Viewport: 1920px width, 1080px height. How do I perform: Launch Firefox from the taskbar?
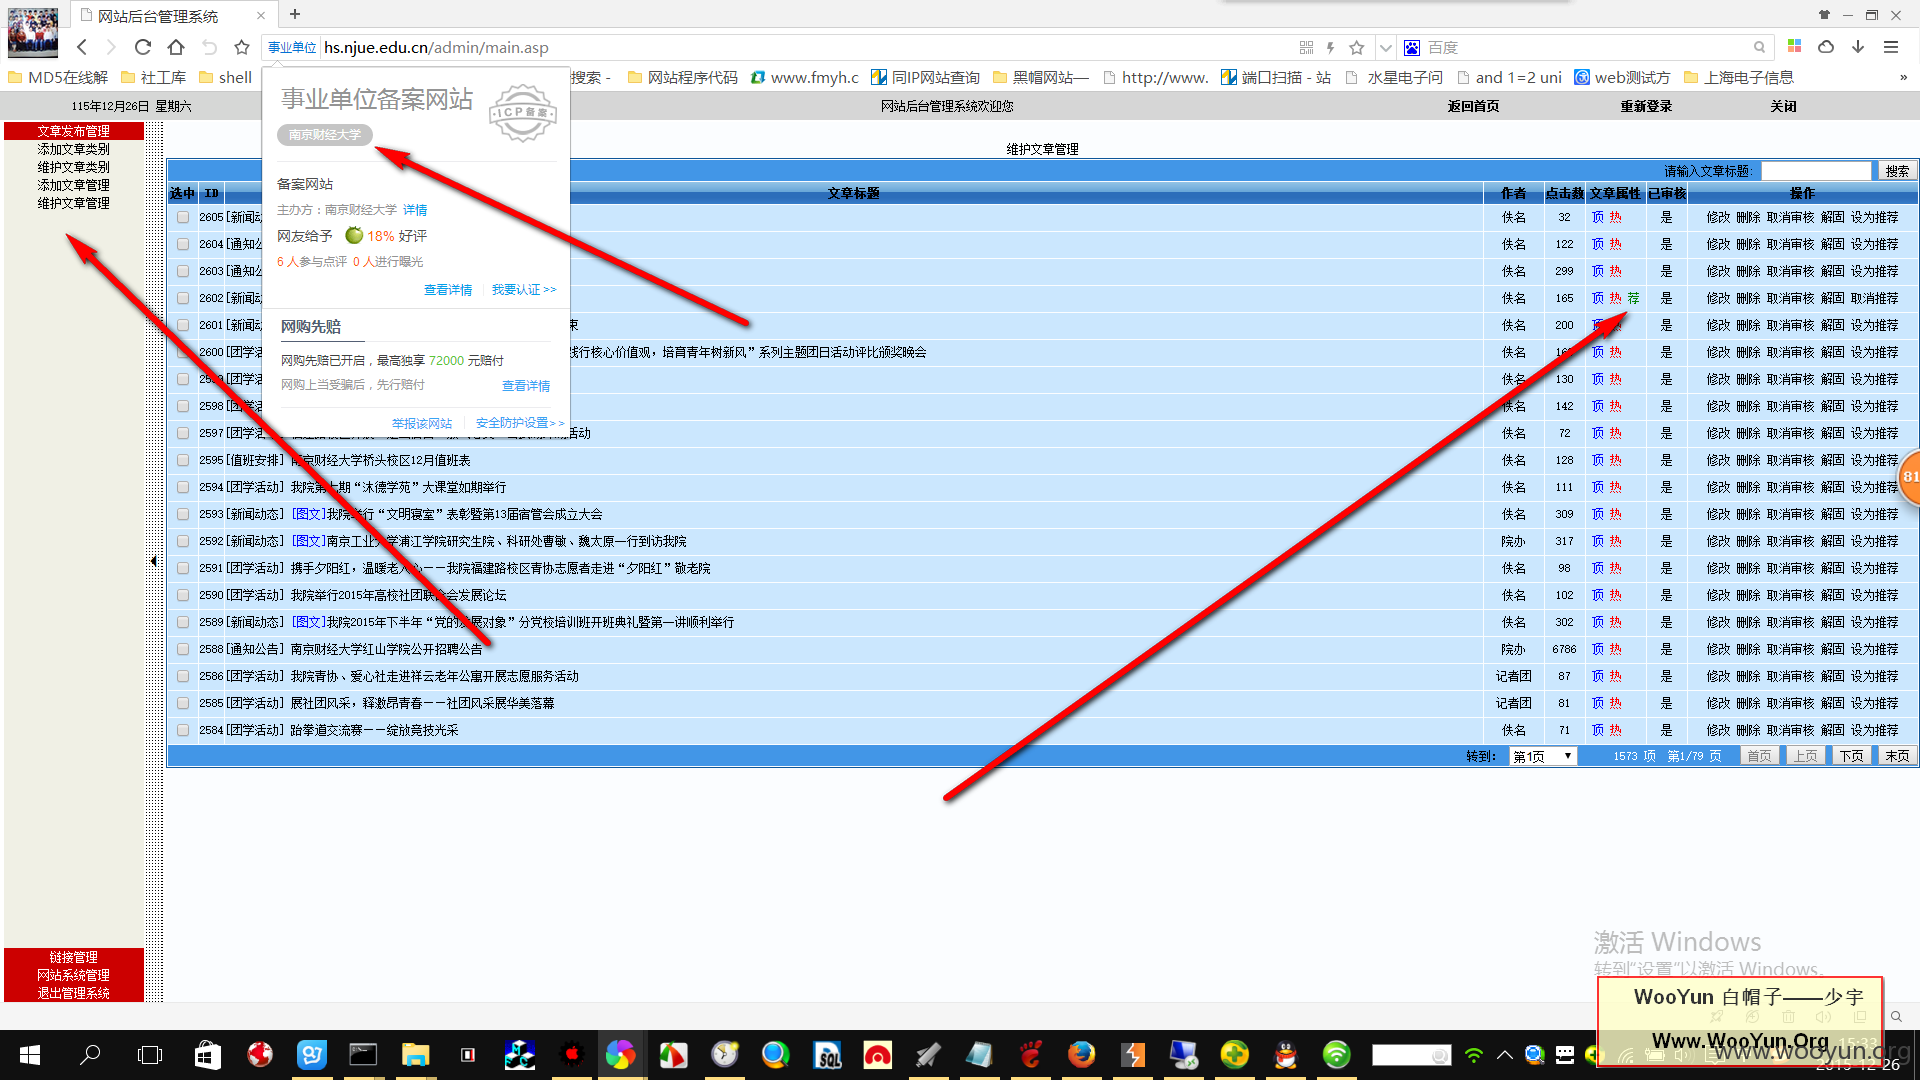click(x=1081, y=1054)
